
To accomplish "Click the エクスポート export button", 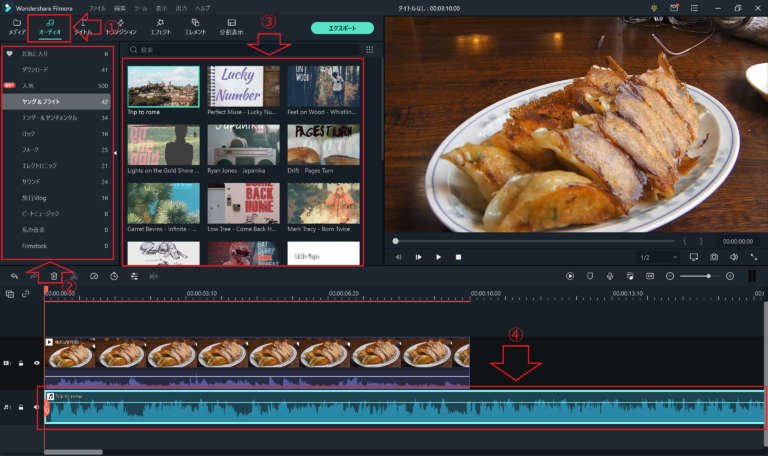I will (x=342, y=28).
